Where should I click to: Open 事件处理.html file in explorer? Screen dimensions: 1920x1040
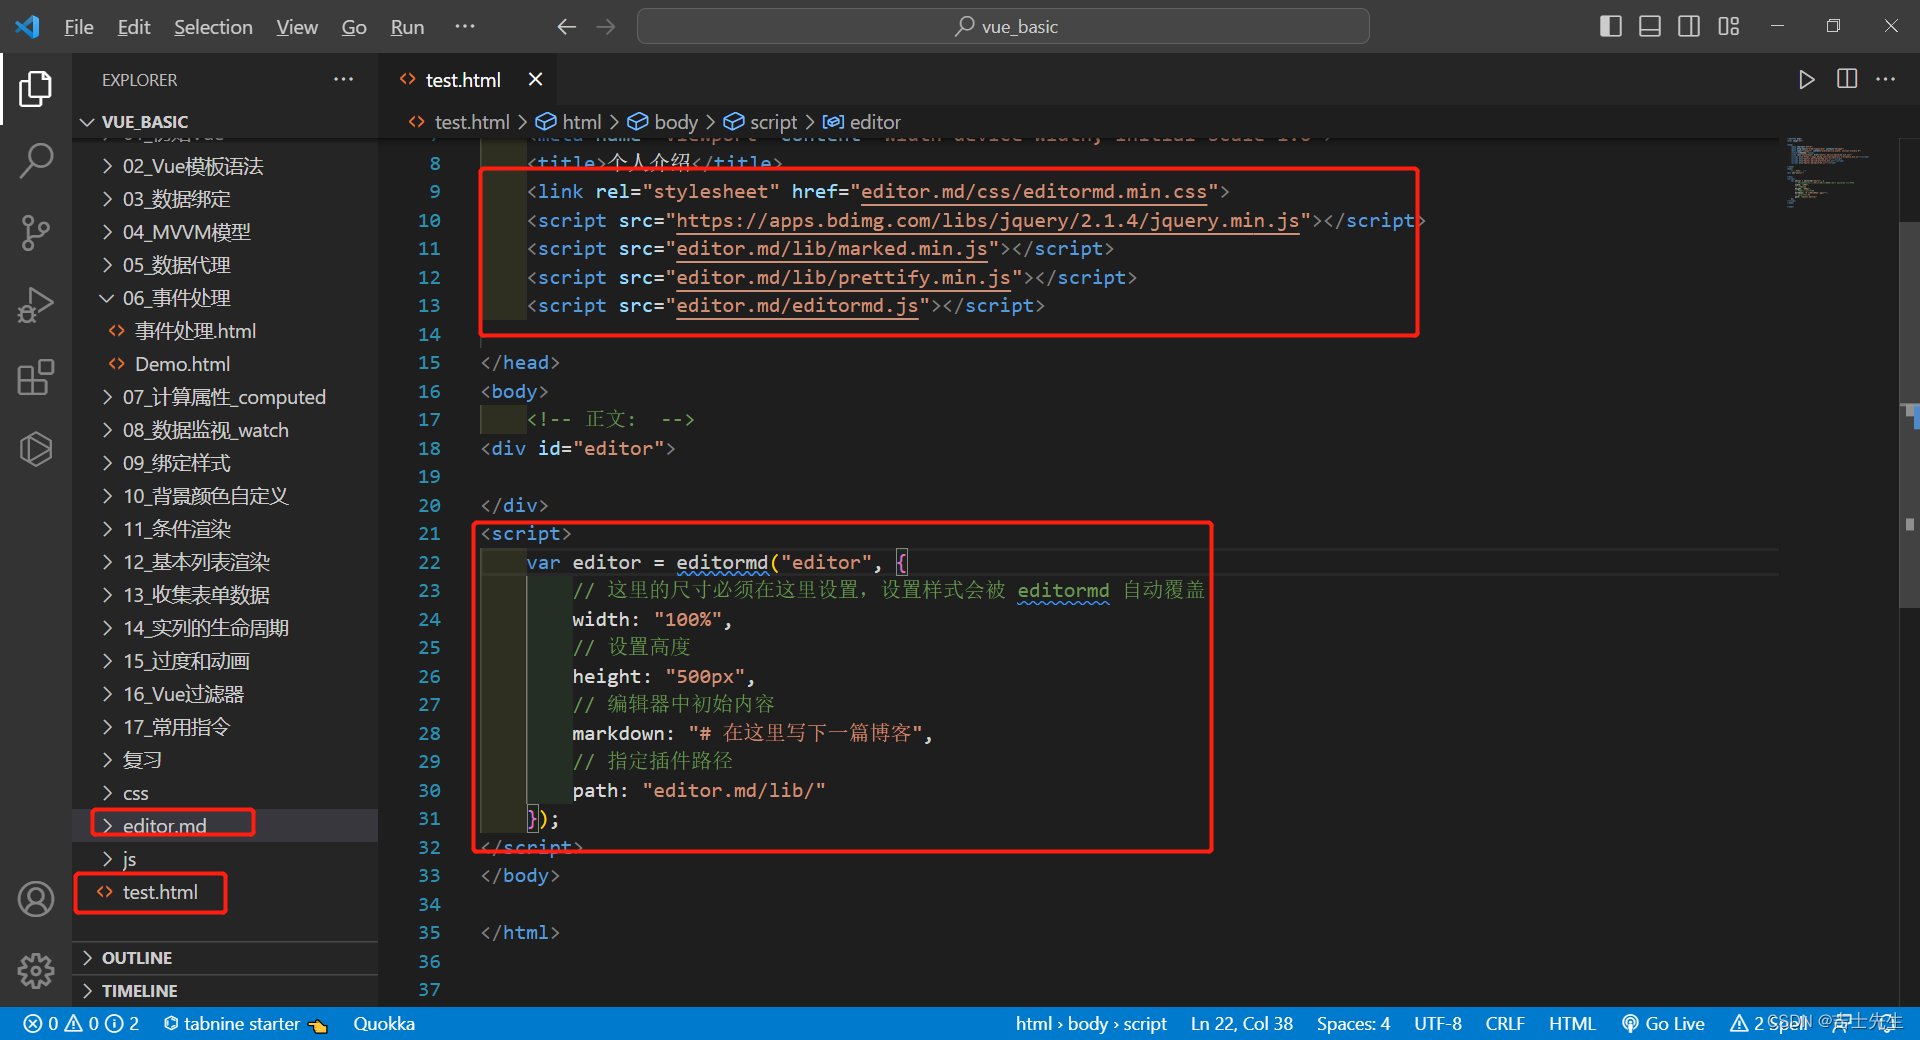click(225, 331)
